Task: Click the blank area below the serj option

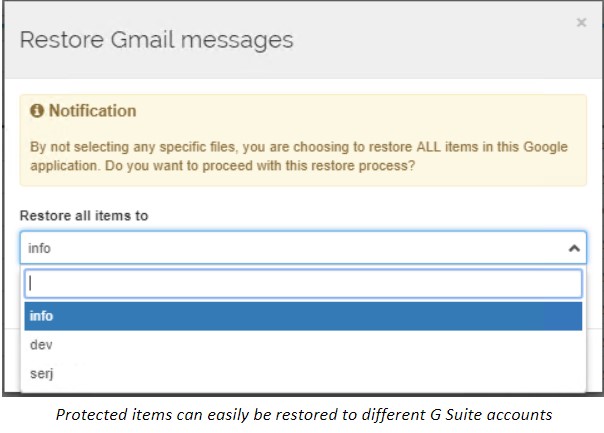Action: point(303,390)
